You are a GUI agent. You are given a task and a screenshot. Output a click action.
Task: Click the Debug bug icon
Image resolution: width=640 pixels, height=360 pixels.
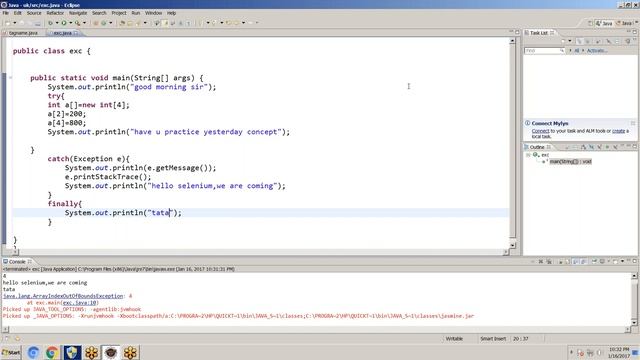(50, 23)
